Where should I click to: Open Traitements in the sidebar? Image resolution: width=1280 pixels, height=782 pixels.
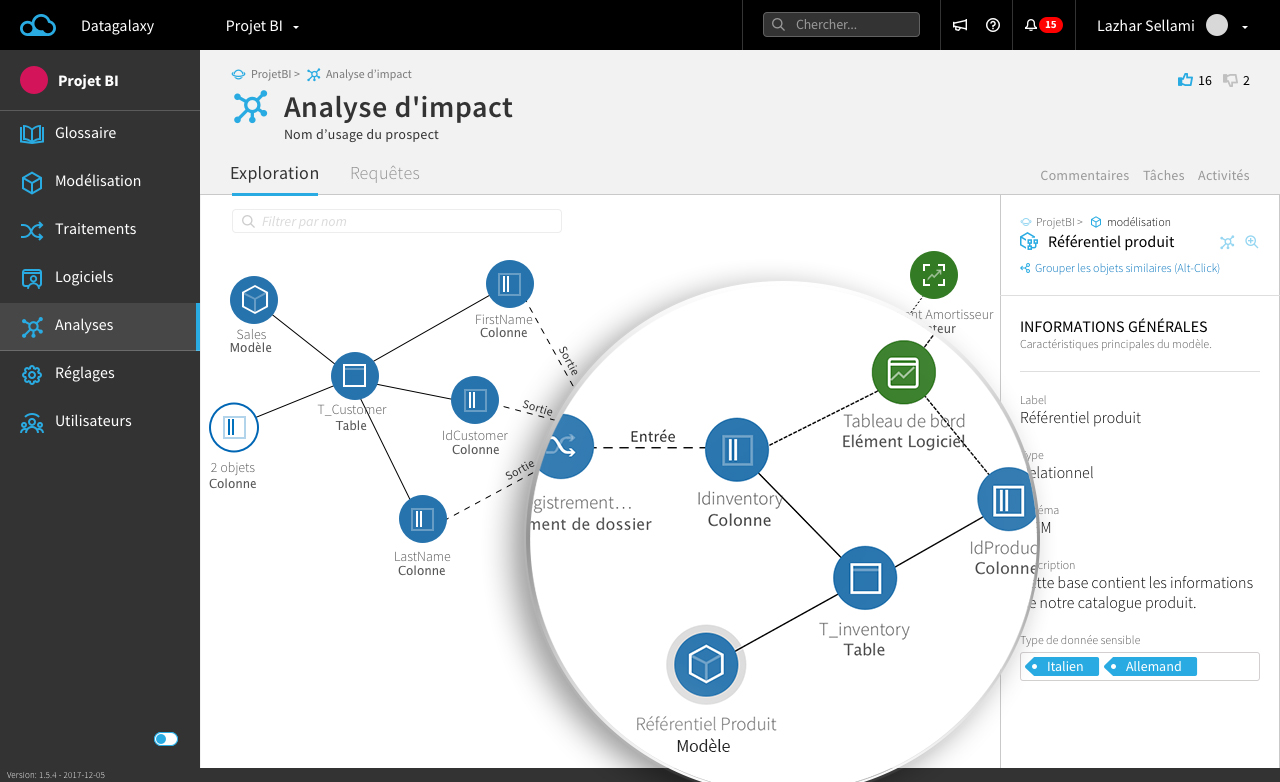[95, 229]
